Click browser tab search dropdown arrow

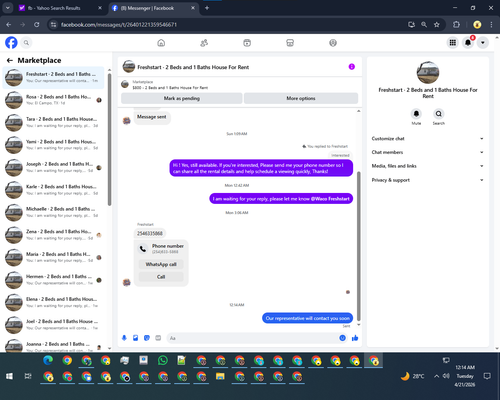(x=7, y=8)
